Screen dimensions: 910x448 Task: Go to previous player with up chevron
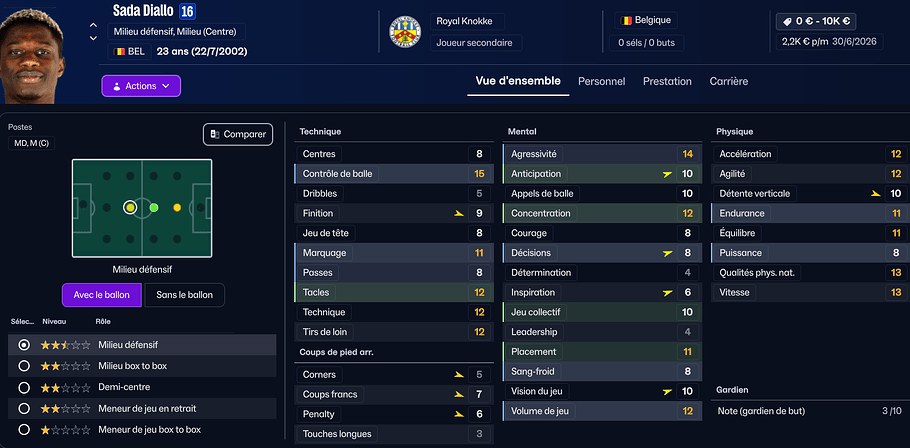click(x=93, y=25)
